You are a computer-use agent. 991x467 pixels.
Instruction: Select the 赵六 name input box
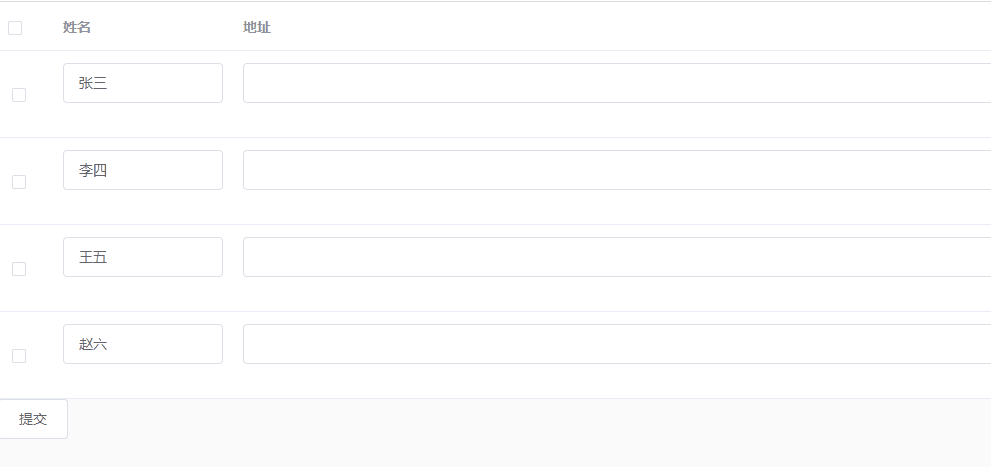coord(143,344)
